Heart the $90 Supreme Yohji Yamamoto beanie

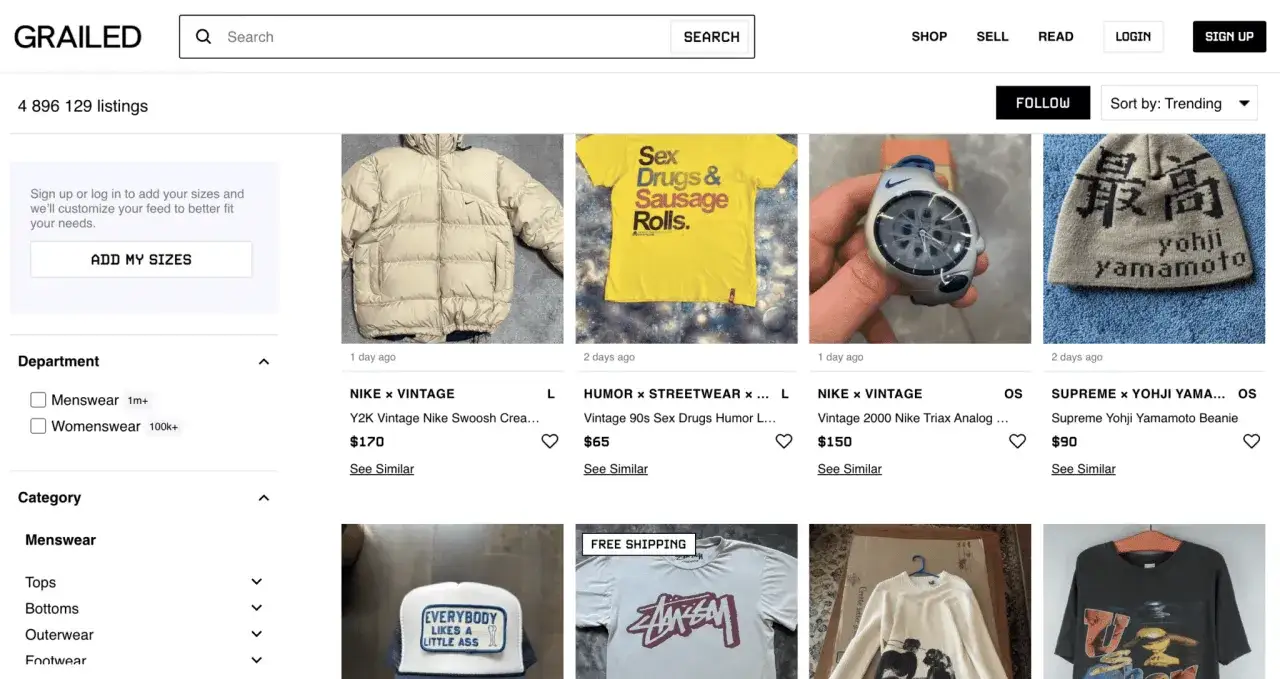(x=1251, y=441)
